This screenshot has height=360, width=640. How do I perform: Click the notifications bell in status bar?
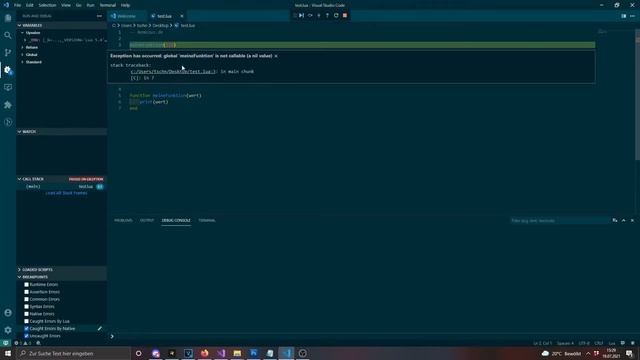coord(633,343)
